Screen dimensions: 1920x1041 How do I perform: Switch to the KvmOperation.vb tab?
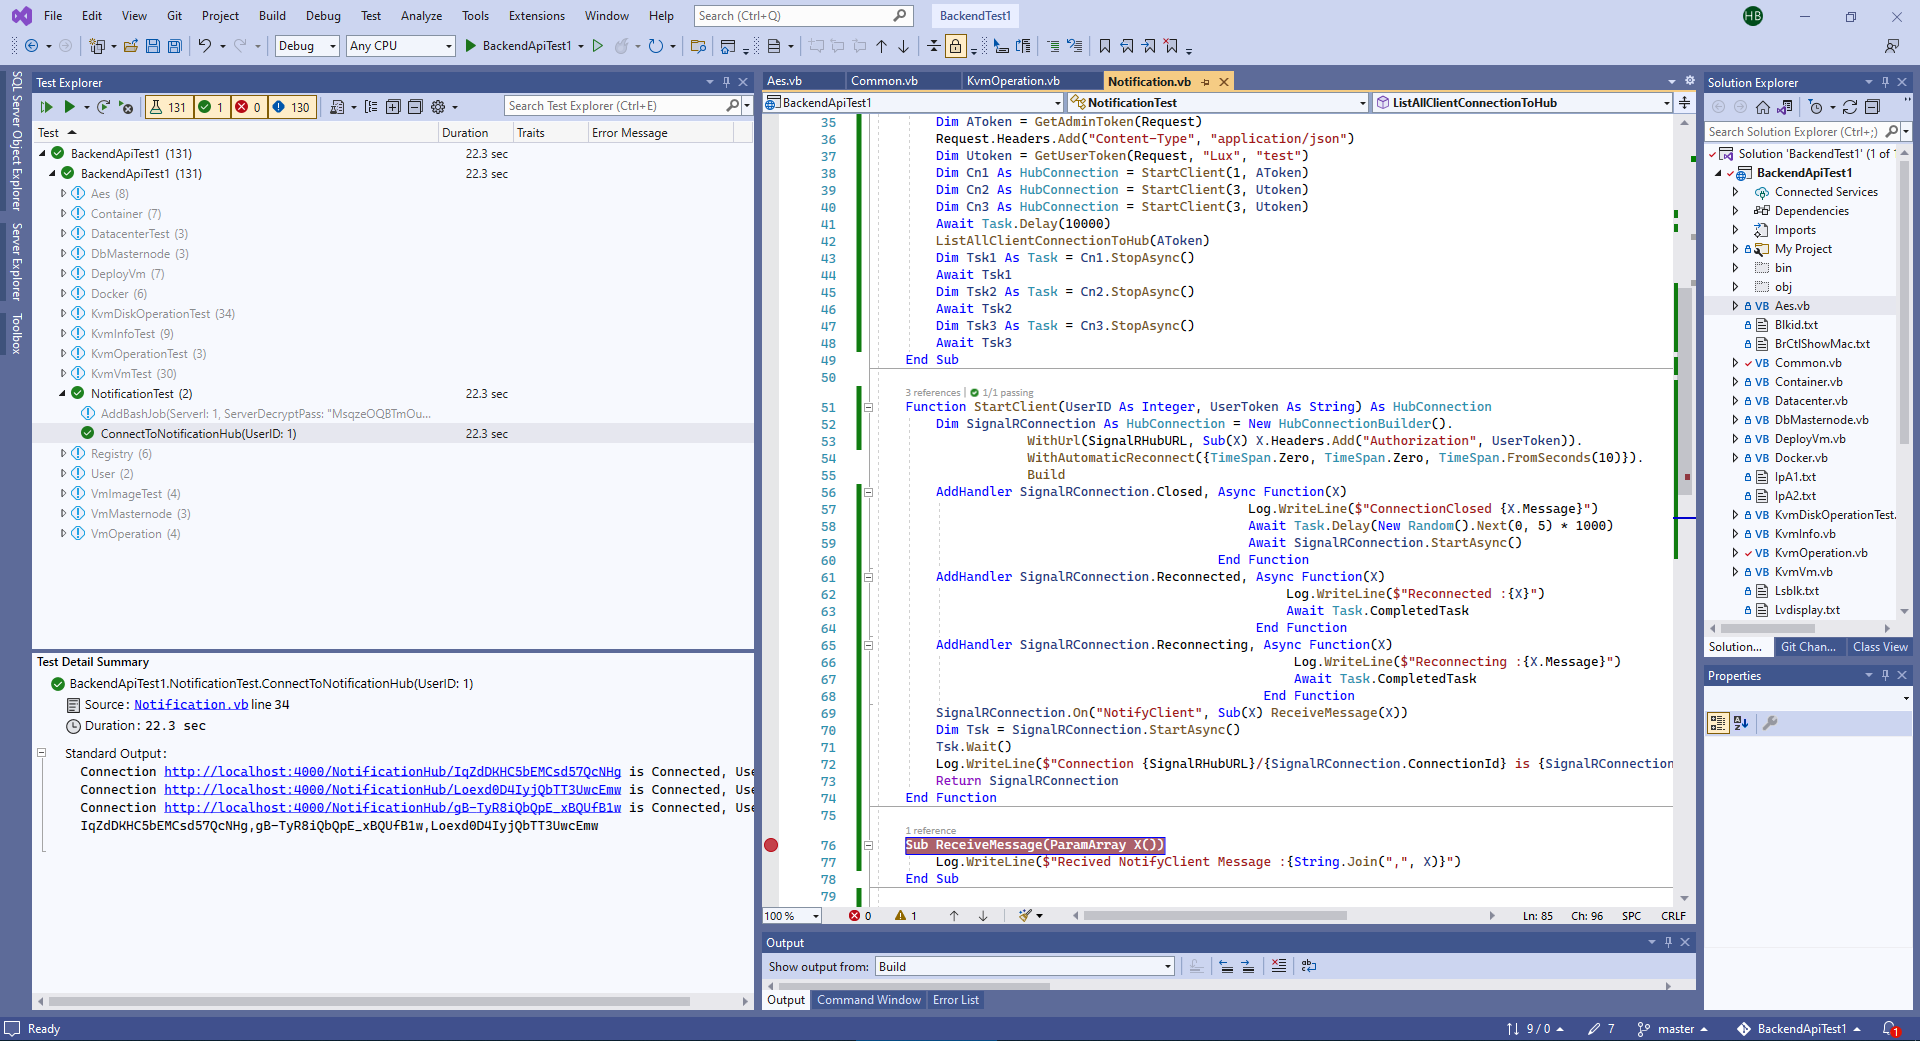click(x=1013, y=81)
